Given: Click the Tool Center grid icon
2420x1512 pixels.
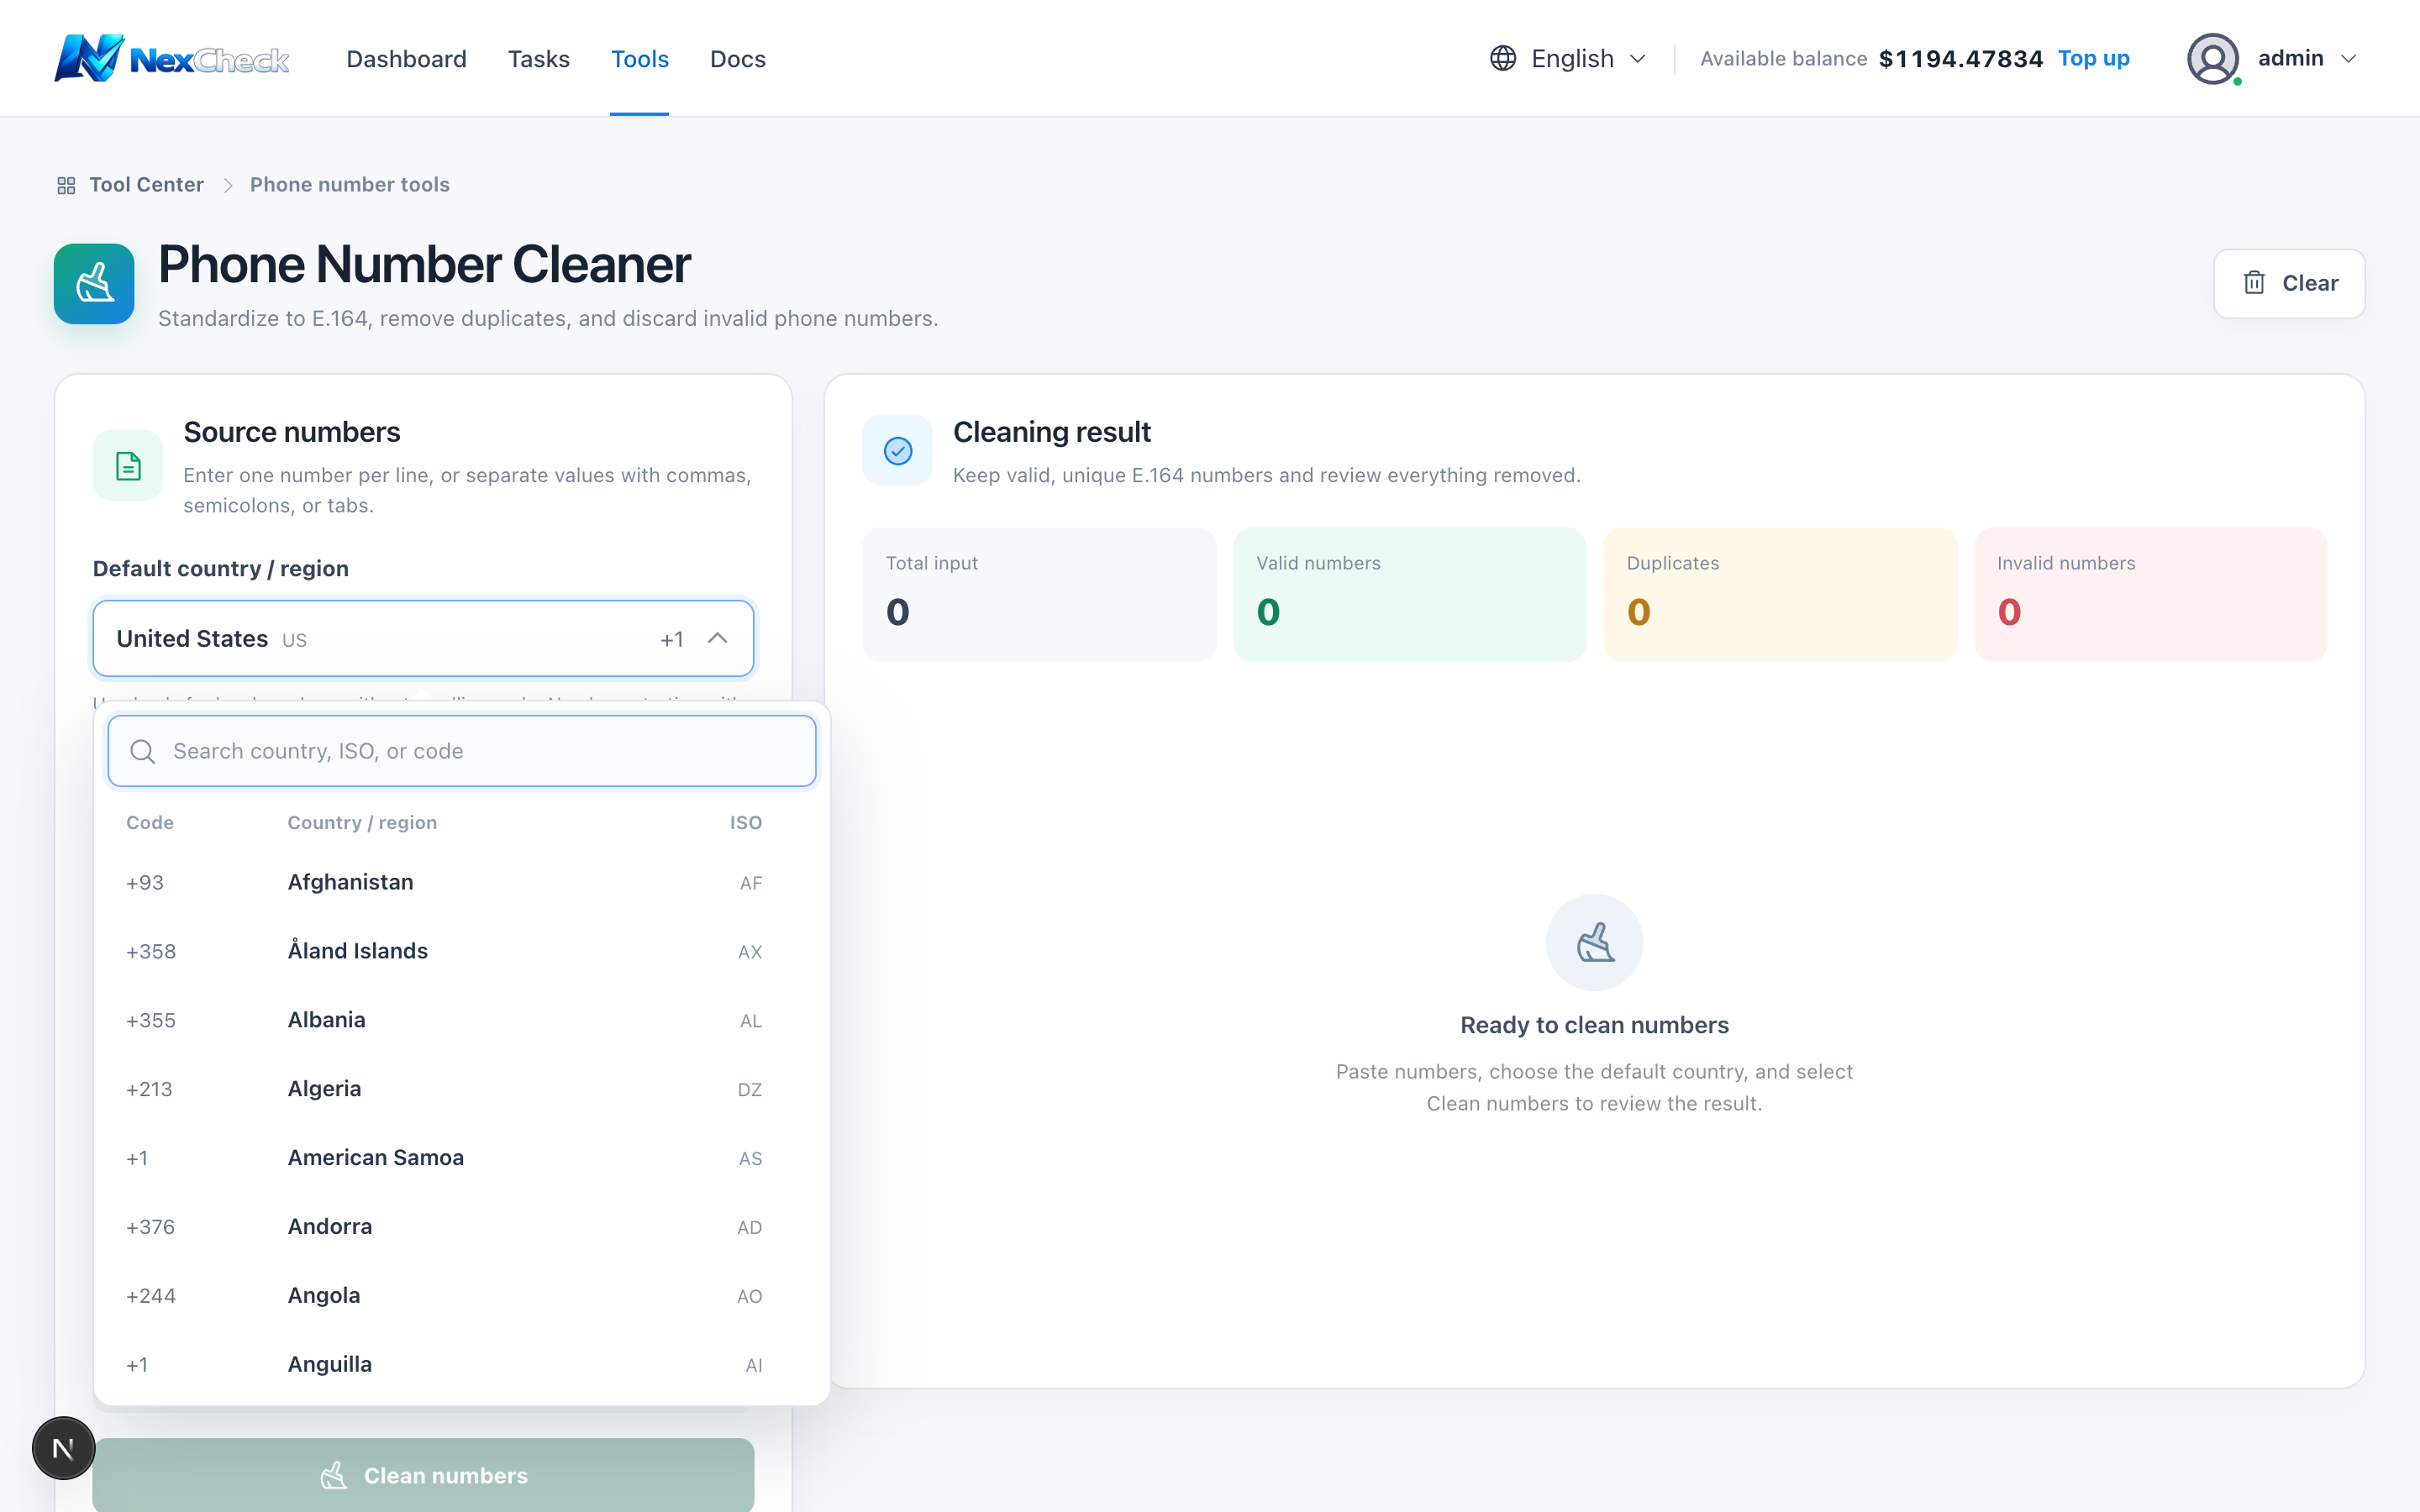Looking at the screenshot, I should click(x=66, y=185).
